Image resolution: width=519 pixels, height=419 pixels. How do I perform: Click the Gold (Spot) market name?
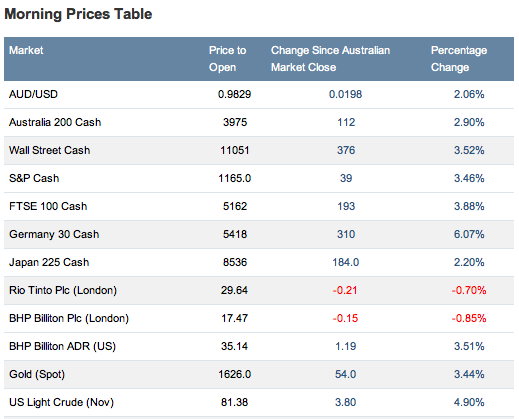tap(37, 374)
